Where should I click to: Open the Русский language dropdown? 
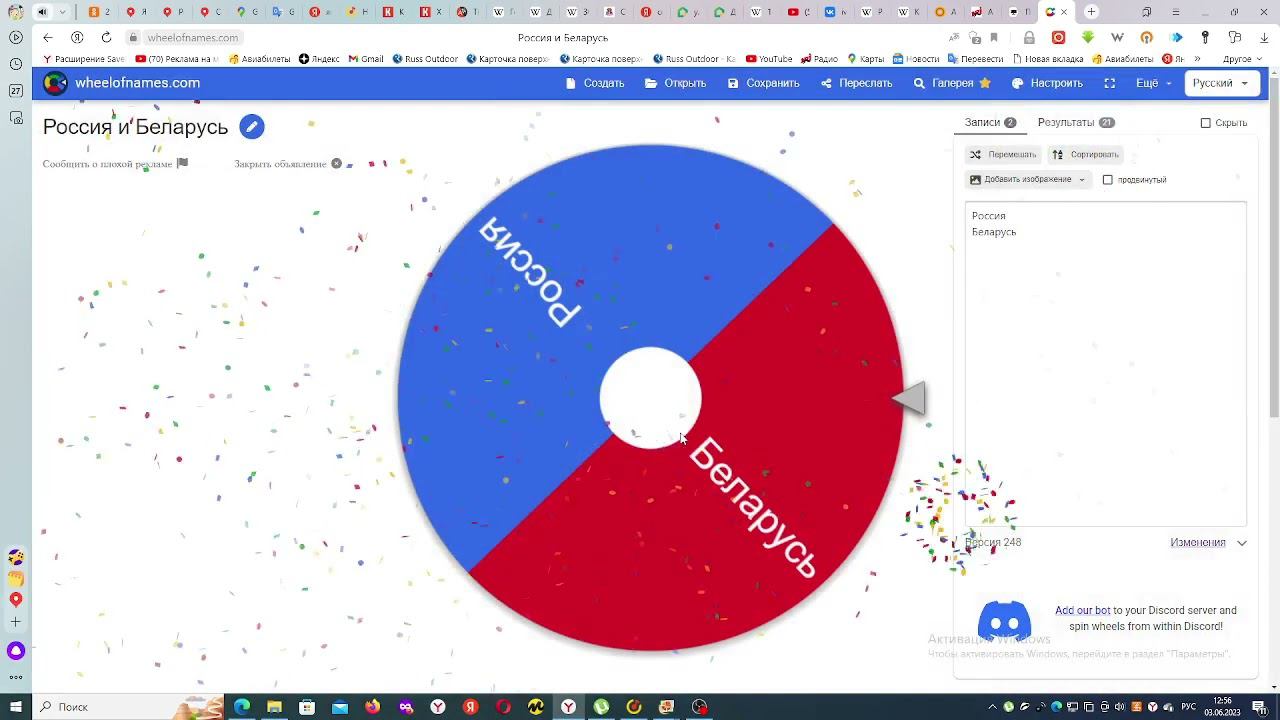(1220, 83)
